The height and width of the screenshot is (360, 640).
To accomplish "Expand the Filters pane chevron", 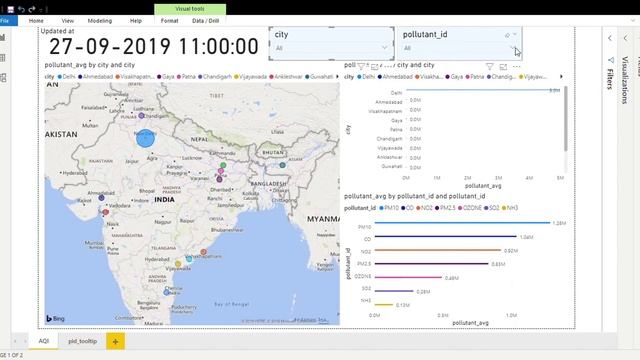I will click(x=610, y=38).
